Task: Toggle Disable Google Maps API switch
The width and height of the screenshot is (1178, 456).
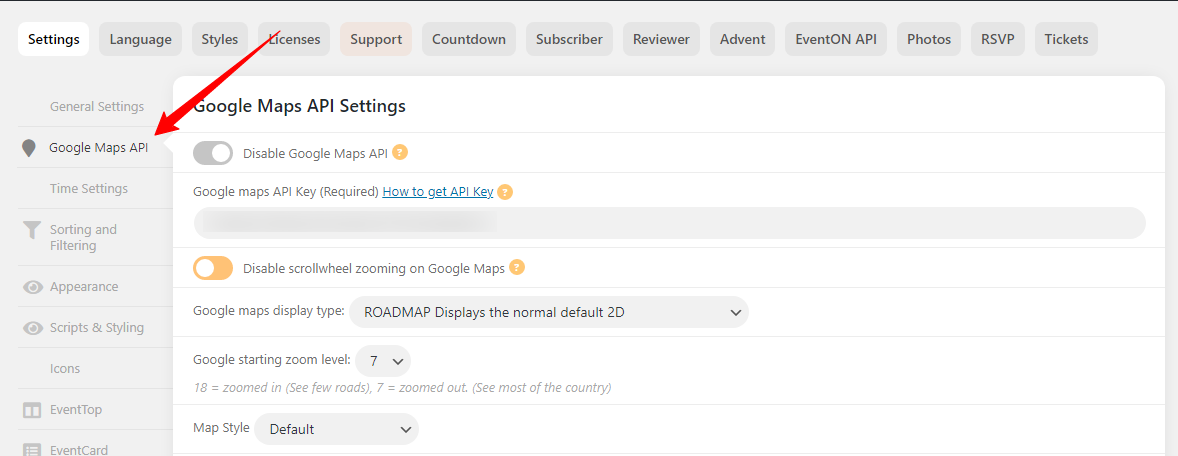Action: tap(213, 153)
